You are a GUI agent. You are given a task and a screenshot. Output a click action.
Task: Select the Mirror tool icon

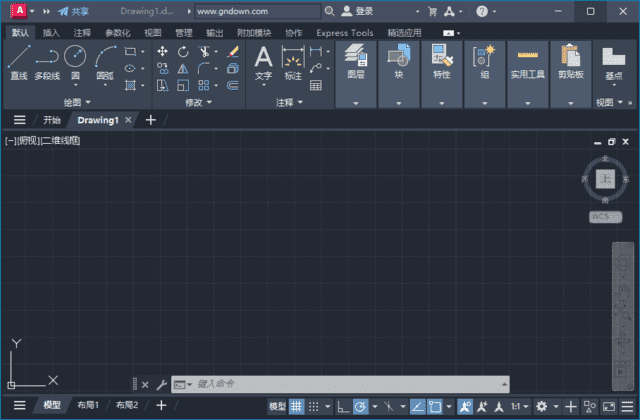coord(183,68)
